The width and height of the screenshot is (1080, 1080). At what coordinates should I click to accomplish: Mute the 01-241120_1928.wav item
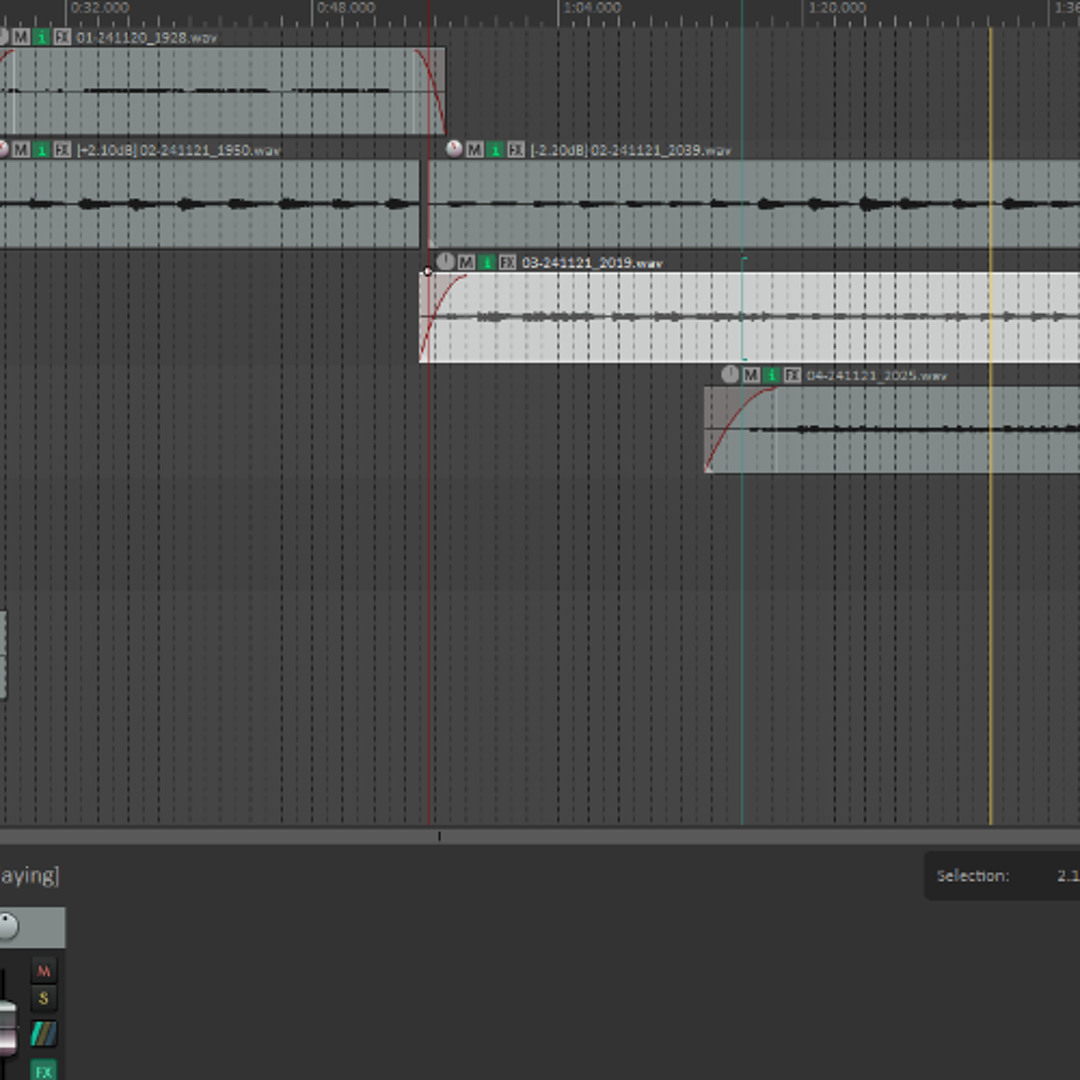(x=21, y=37)
